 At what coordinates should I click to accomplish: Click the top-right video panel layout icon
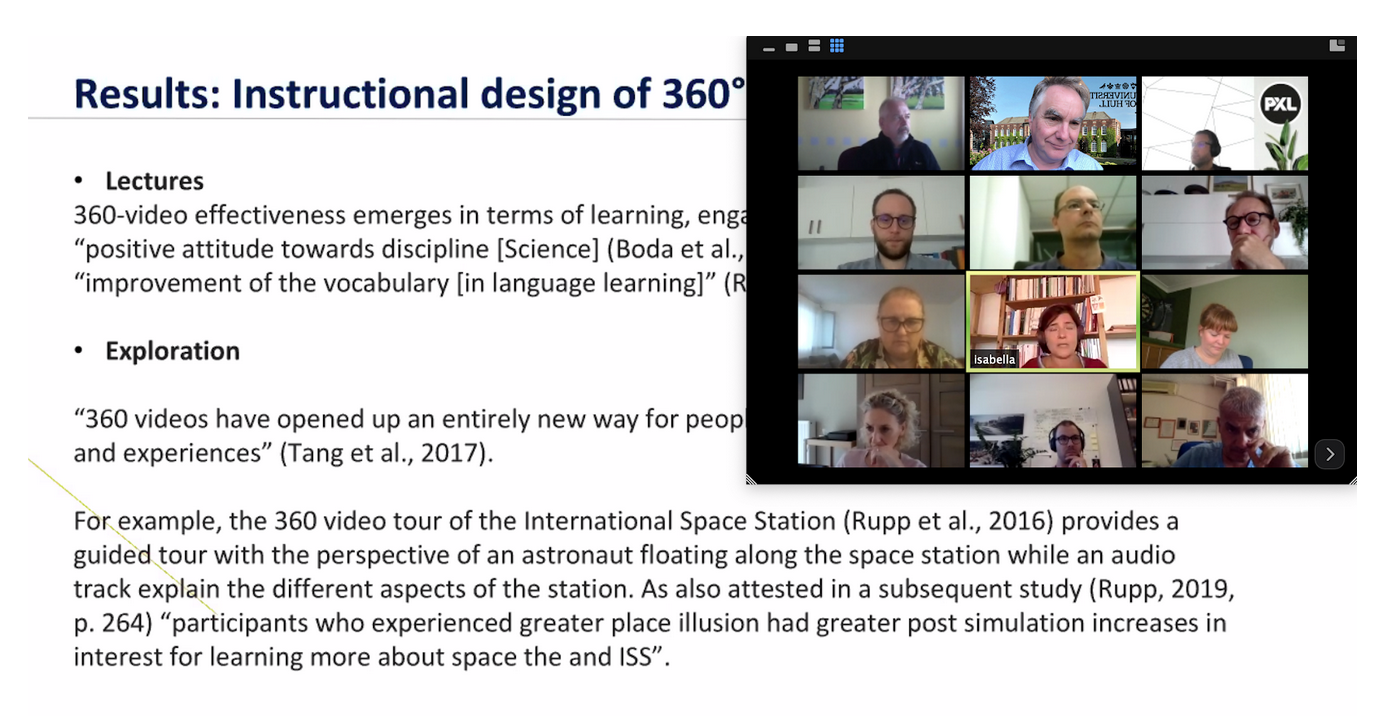tap(1336, 45)
